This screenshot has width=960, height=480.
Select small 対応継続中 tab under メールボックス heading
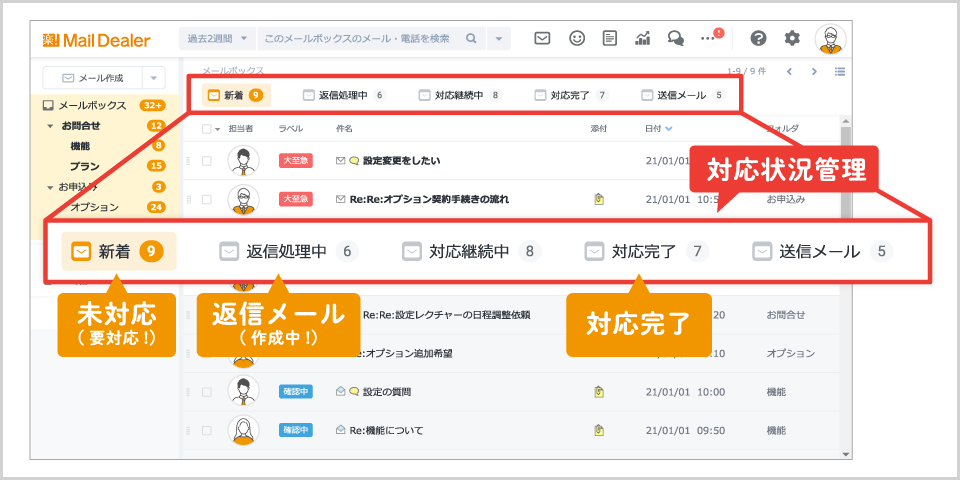(x=460, y=95)
